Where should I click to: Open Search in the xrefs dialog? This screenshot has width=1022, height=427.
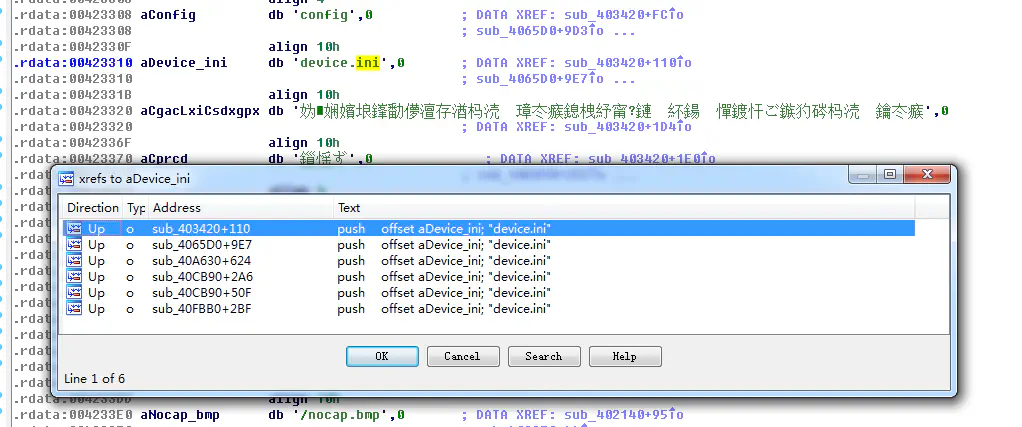tap(543, 357)
